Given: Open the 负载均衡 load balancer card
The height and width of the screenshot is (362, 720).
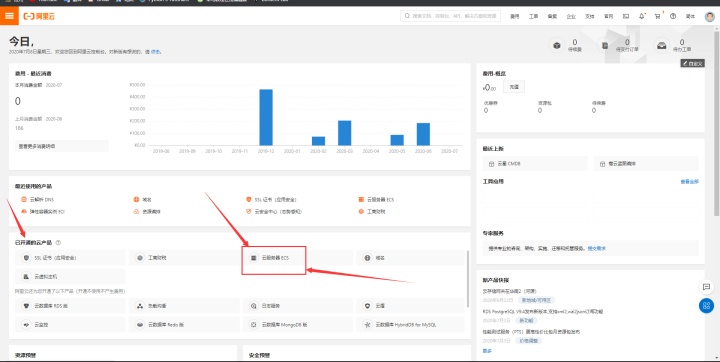Looking at the screenshot, I should point(184,305).
